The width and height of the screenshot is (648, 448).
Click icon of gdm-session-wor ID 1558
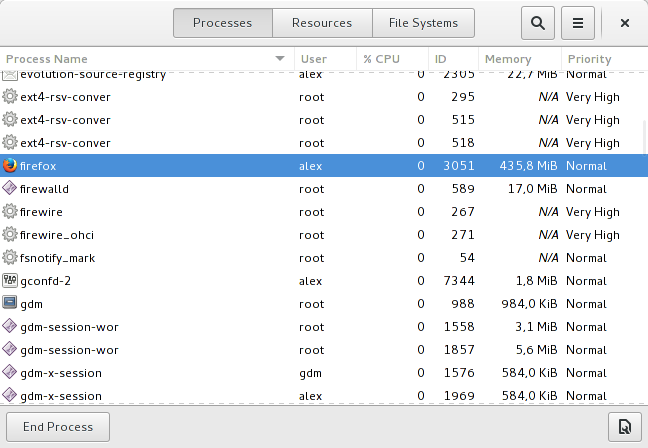click(10, 326)
